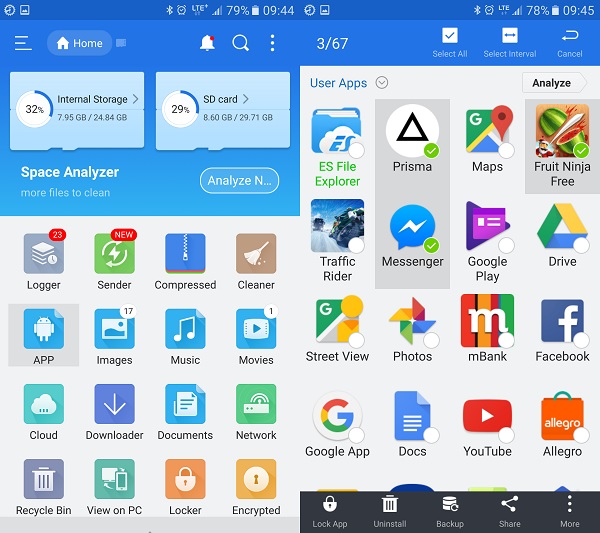Open the Recycle Bin
The height and width of the screenshot is (533, 600).
[x=44, y=487]
